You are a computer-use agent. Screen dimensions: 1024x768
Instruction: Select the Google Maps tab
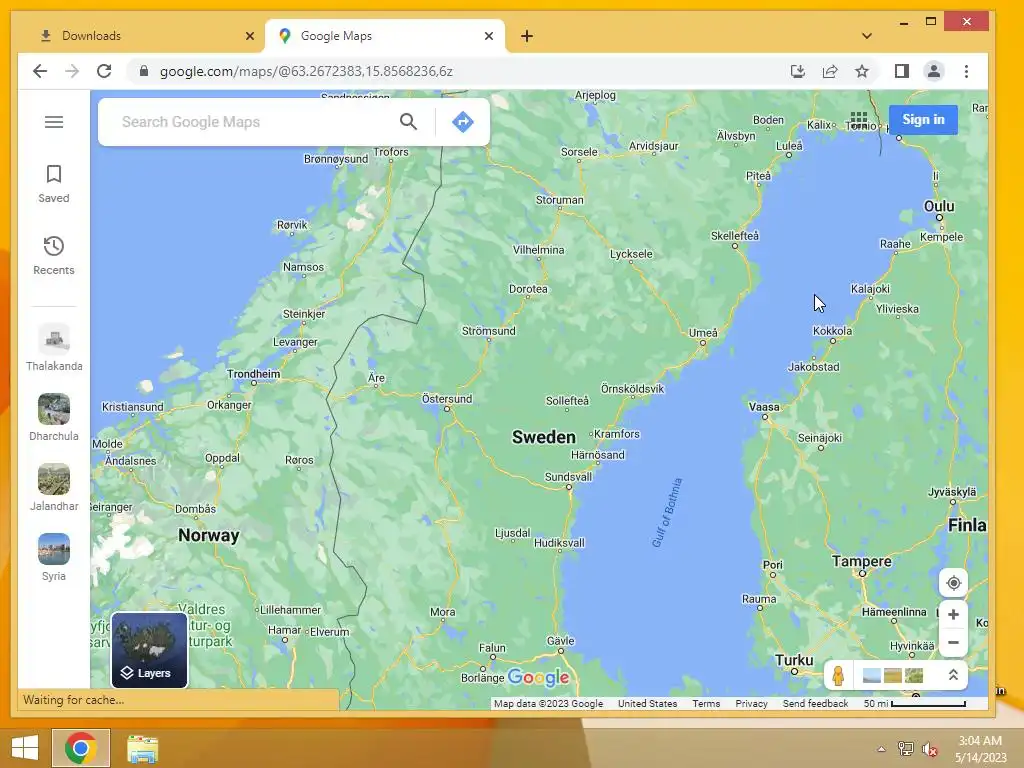point(385,36)
